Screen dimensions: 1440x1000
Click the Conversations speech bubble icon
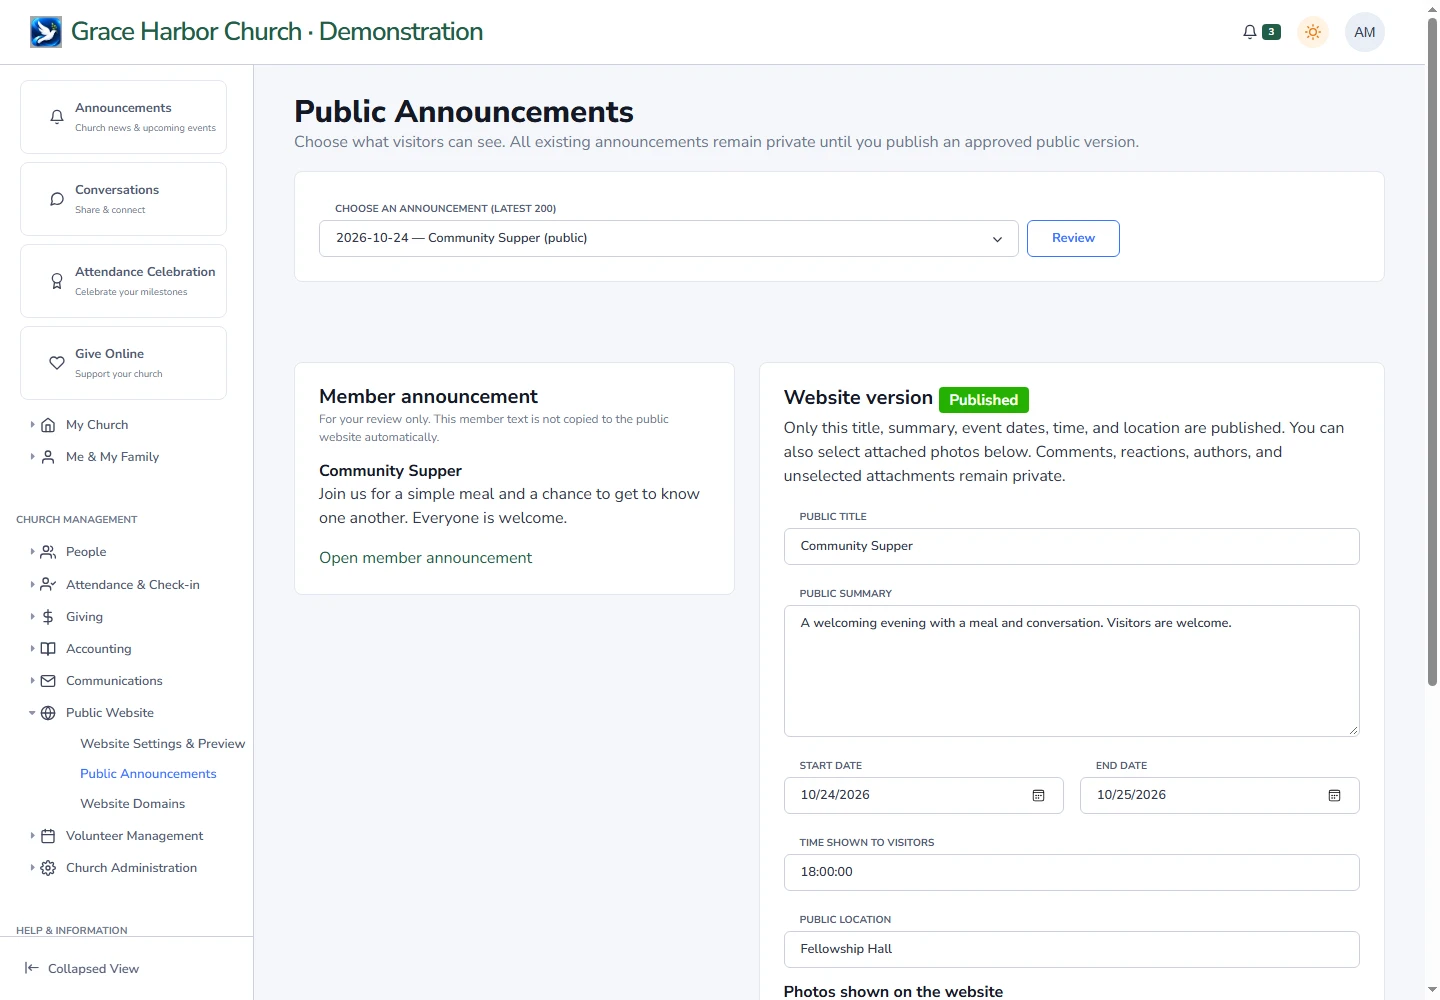point(57,199)
